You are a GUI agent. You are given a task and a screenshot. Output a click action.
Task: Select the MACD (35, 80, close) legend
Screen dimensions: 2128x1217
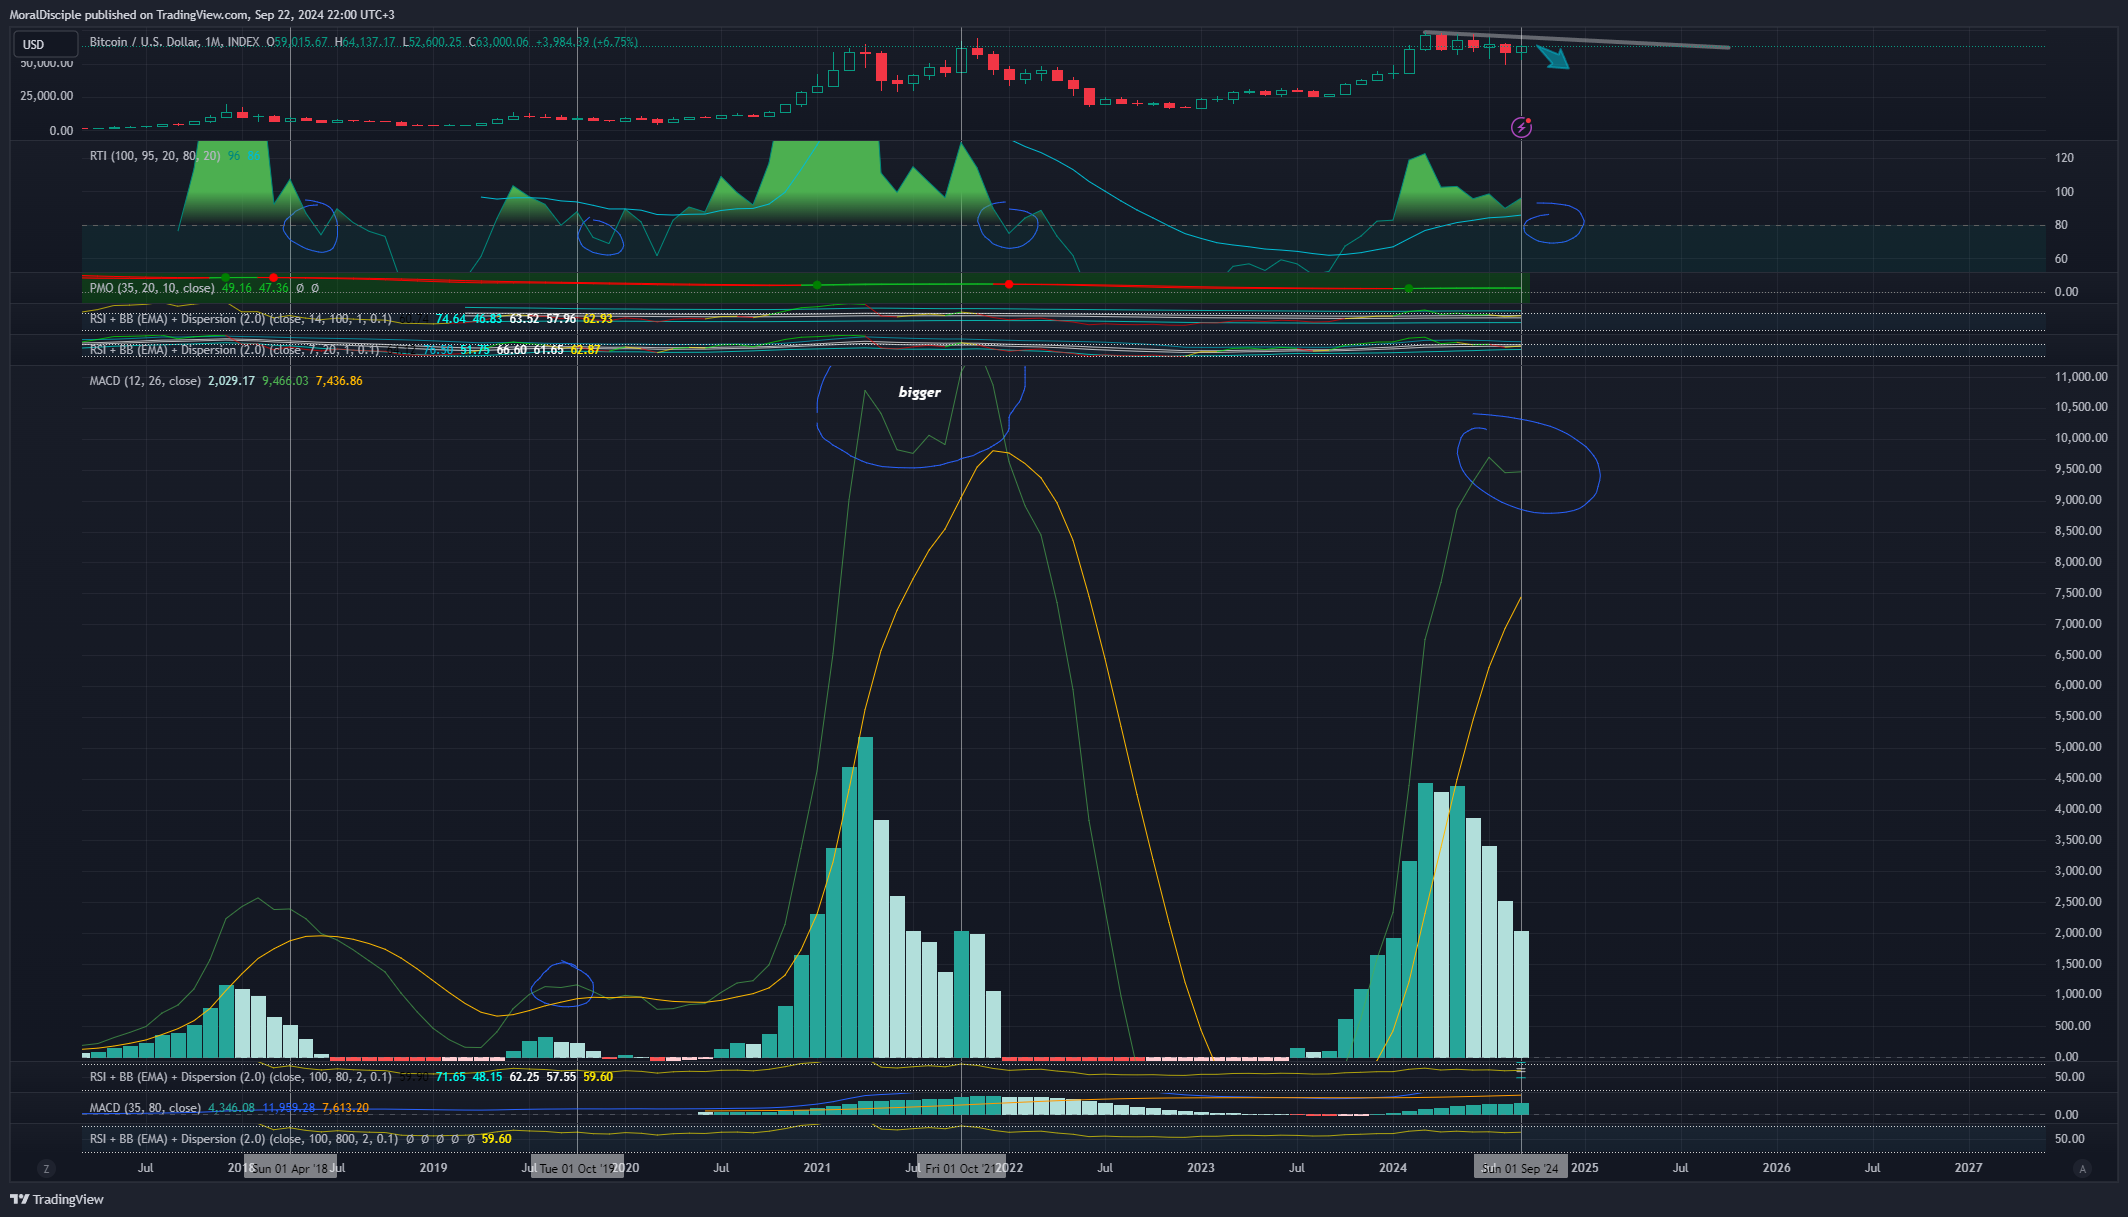pyautogui.click(x=145, y=1108)
